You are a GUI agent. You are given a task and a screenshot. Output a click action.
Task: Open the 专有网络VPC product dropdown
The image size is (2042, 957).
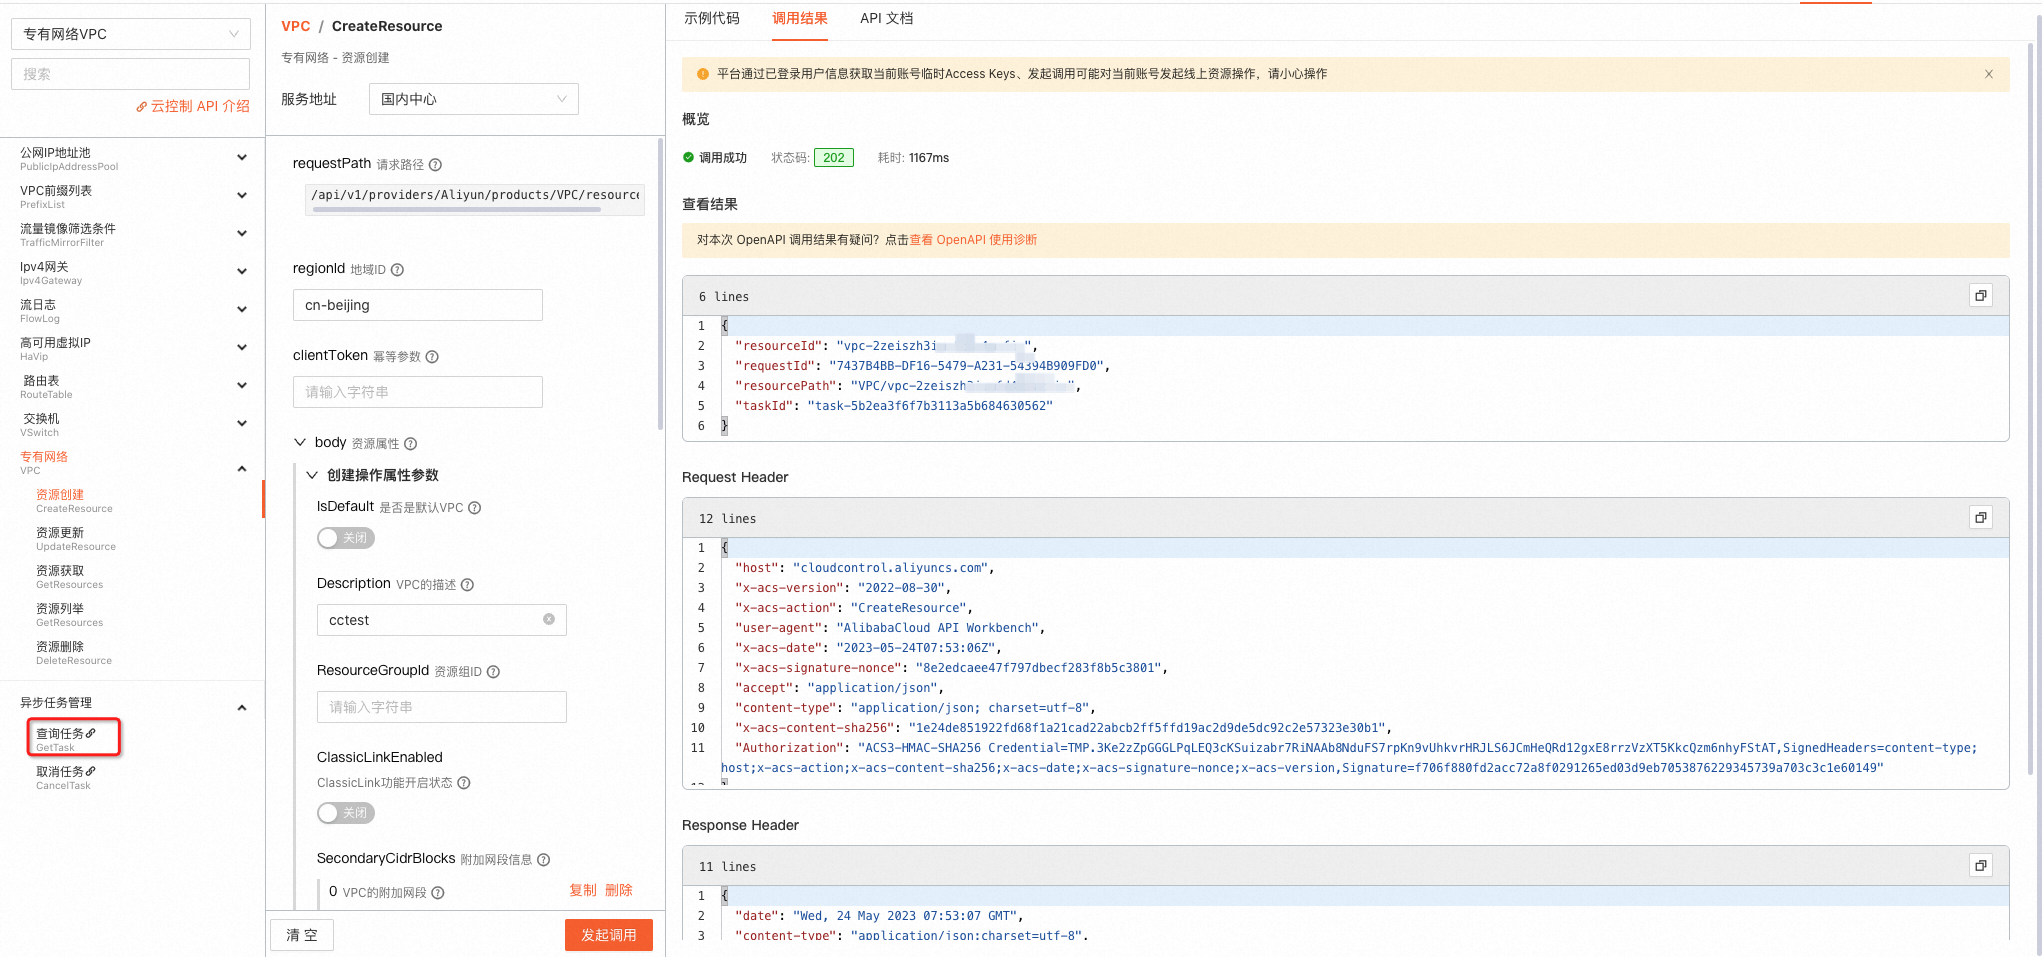click(130, 34)
